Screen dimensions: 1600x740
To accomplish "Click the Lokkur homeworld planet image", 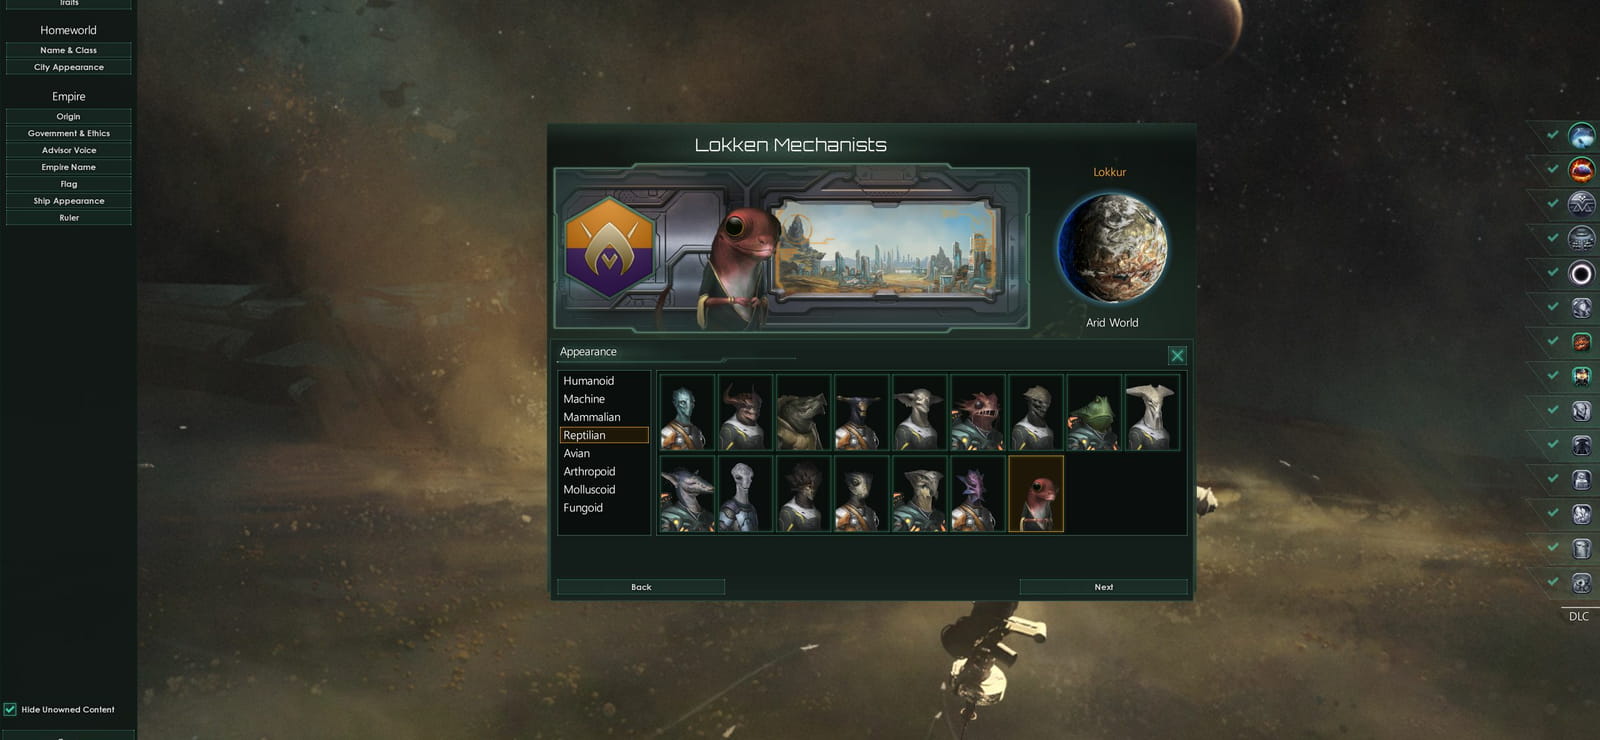I will click(x=1112, y=248).
